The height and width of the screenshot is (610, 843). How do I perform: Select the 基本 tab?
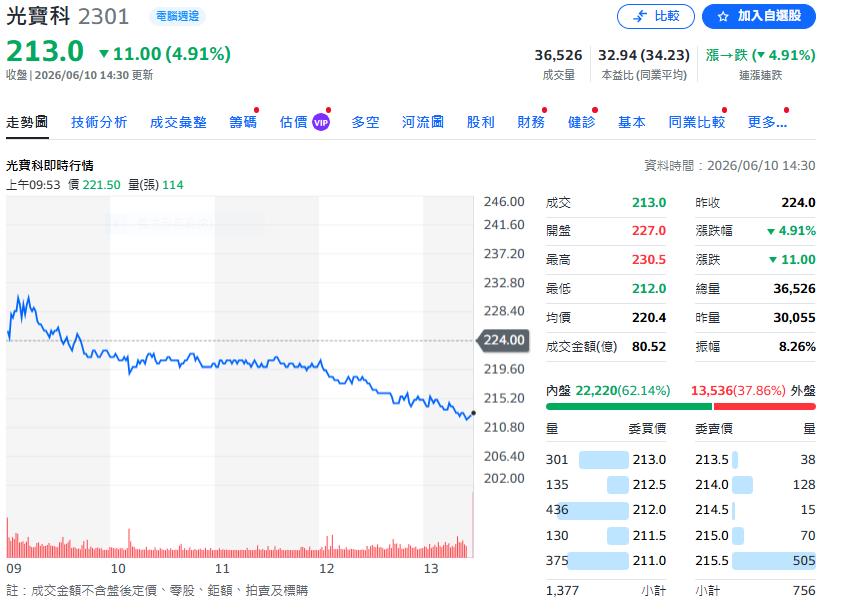pyautogui.click(x=632, y=122)
